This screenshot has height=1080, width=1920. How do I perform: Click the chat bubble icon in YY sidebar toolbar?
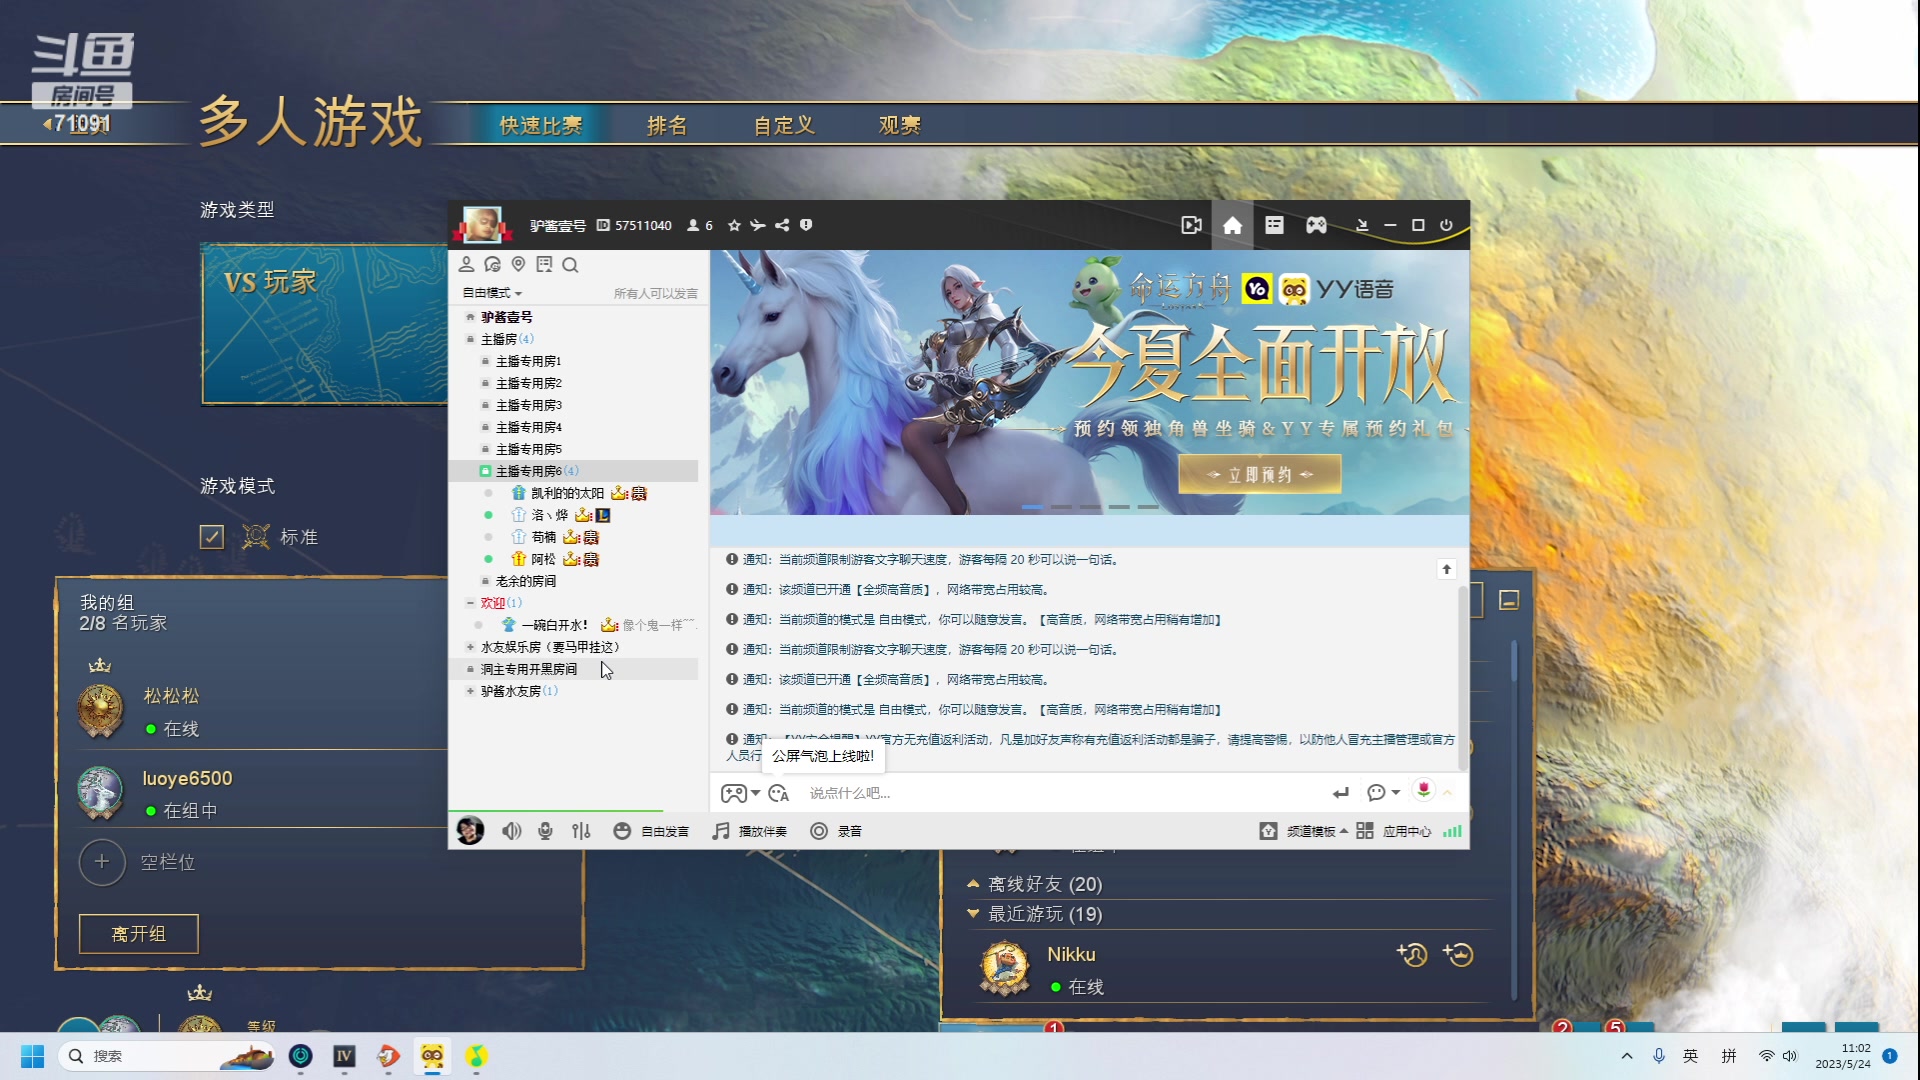coord(492,265)
